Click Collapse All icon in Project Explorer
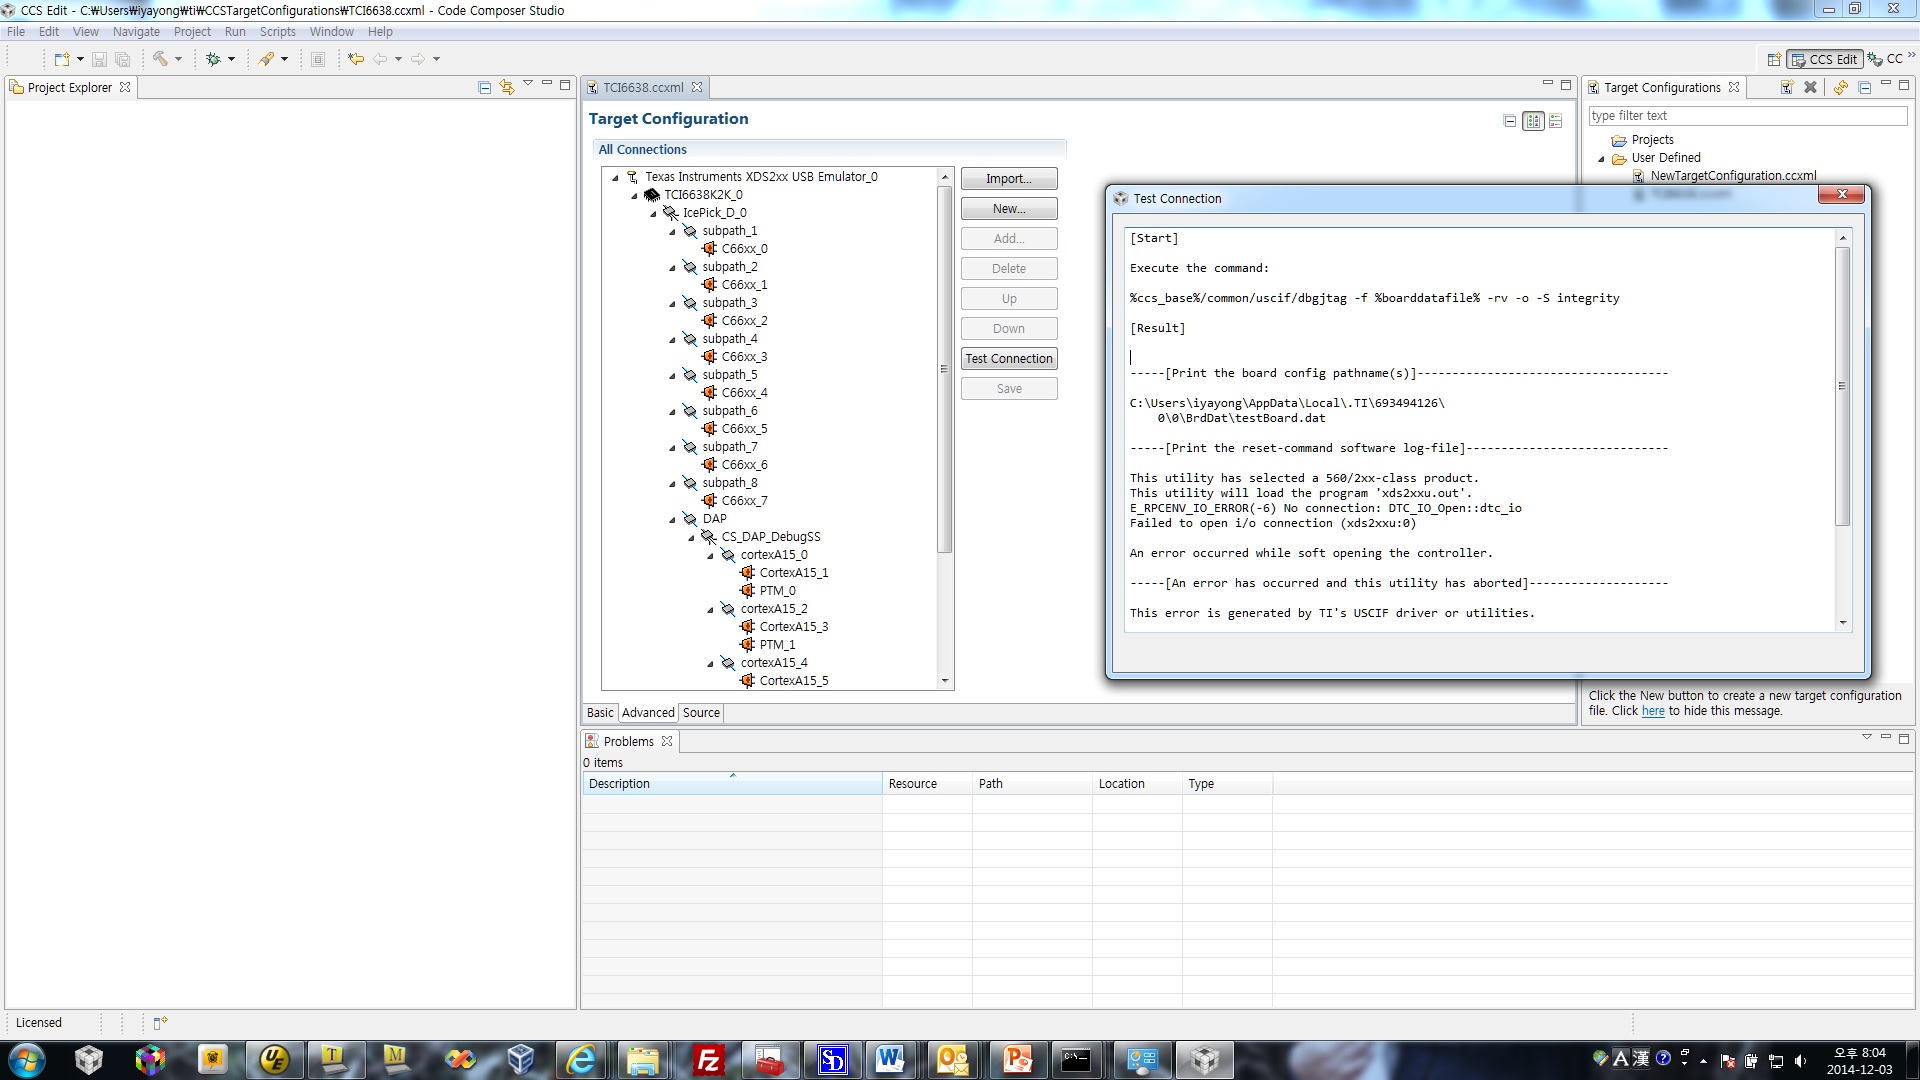The width and height of the screenshot is (1920, 1080). (484, 87)
